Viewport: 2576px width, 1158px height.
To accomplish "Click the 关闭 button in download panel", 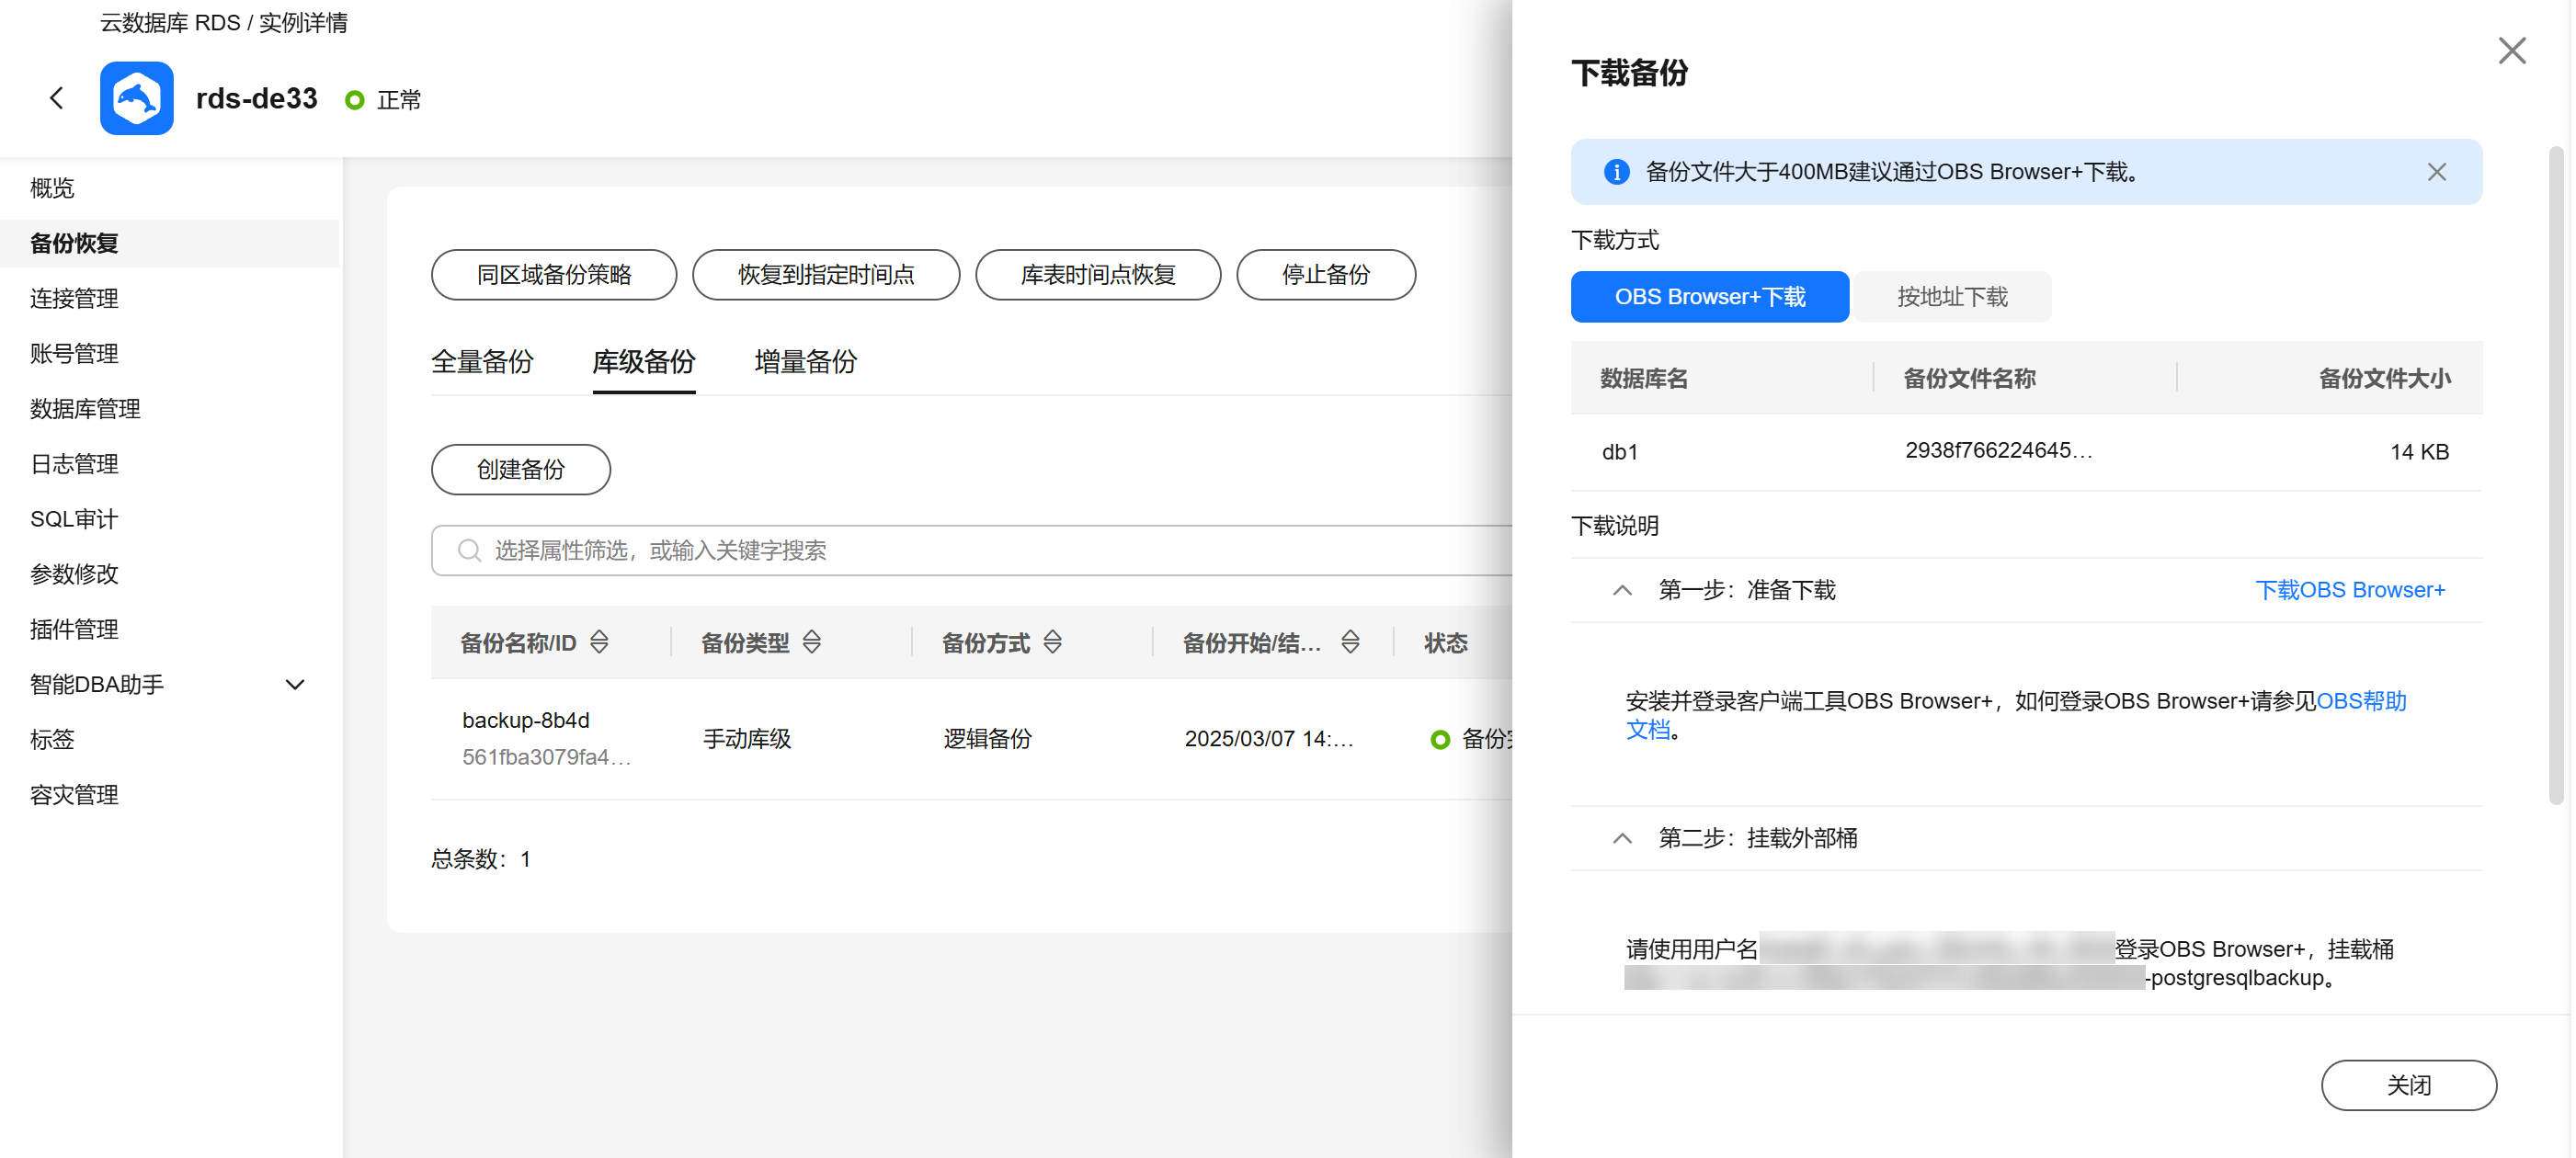I will coord(2408,1085).
